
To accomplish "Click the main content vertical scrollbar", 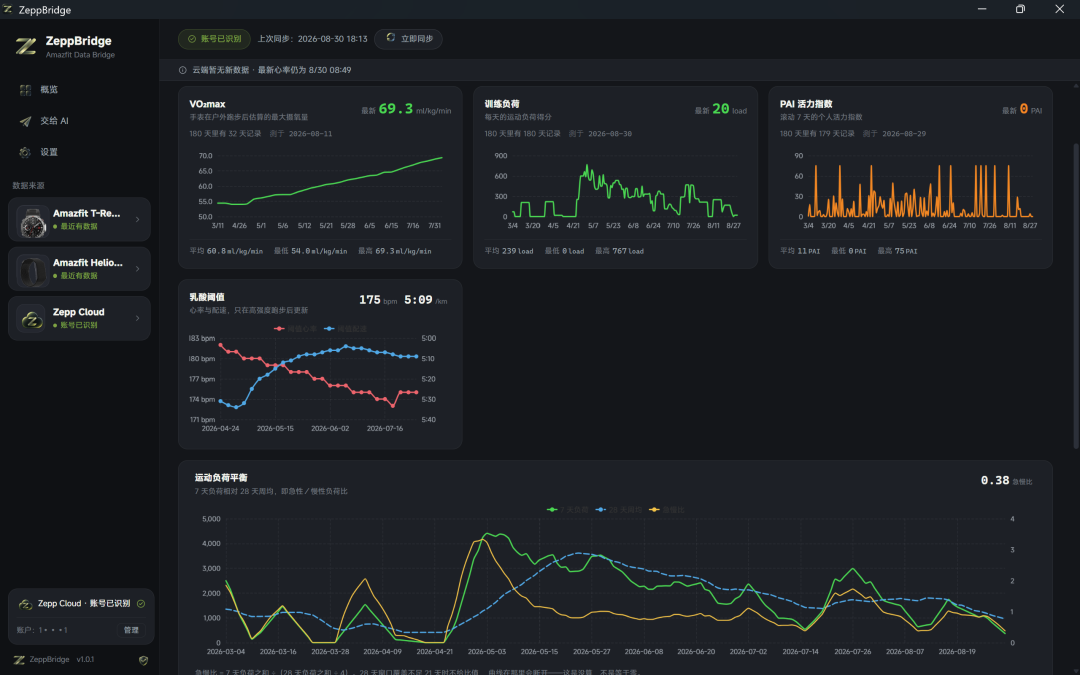I will 1076,296.
